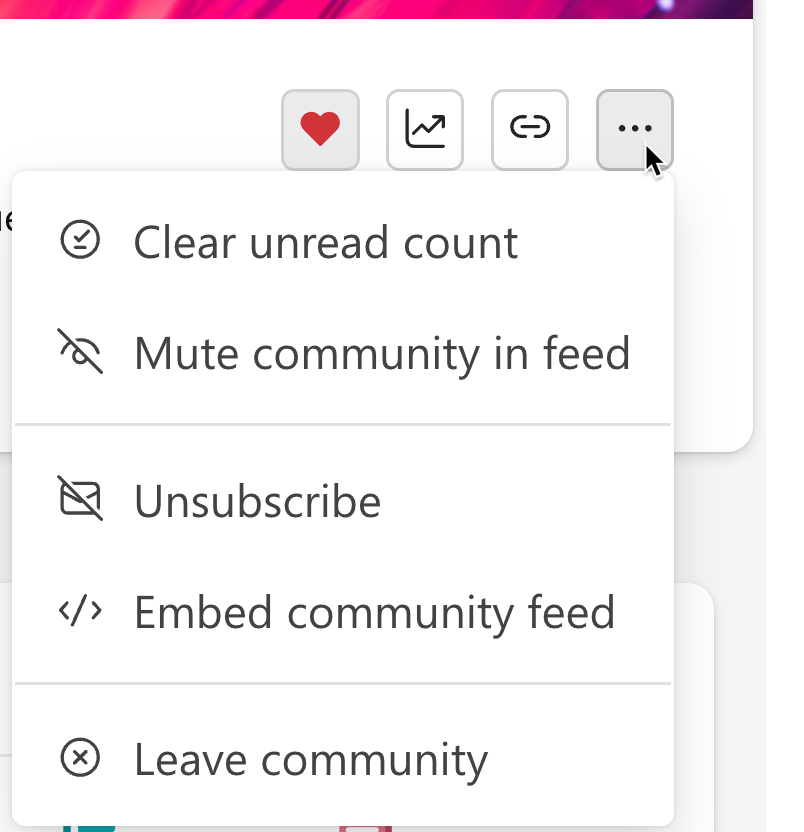Open Embed community feed option
The height and width of the screenshot is (832, 804).
[x=374, y=613]
